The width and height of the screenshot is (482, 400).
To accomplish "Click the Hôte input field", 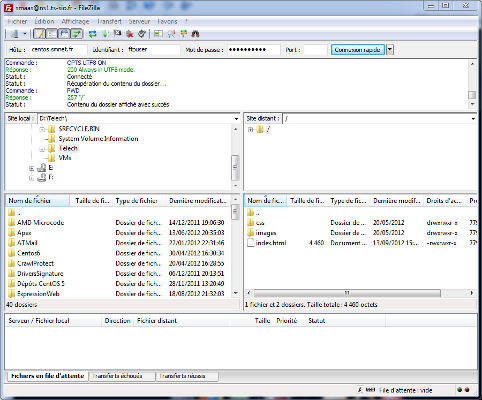I will coord(58,50).
